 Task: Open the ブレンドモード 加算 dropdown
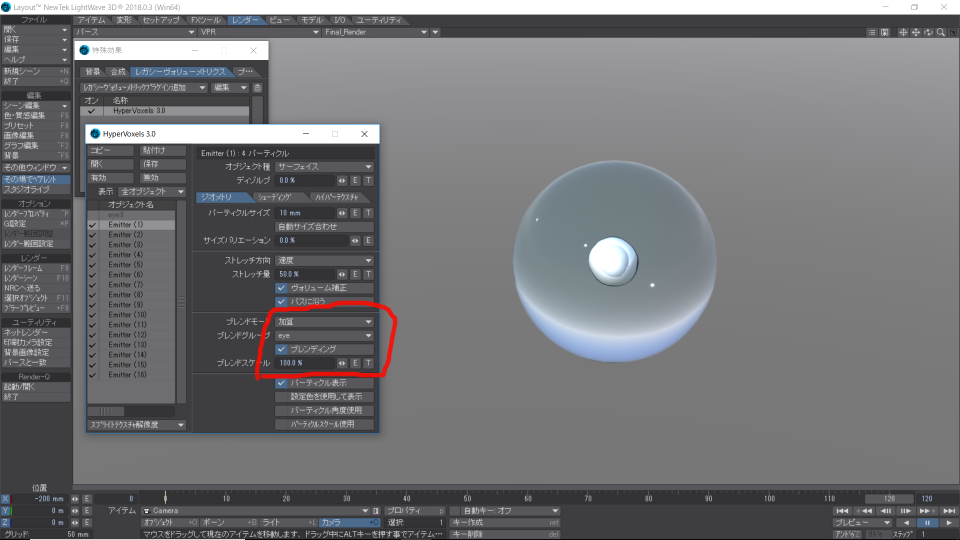324,321
